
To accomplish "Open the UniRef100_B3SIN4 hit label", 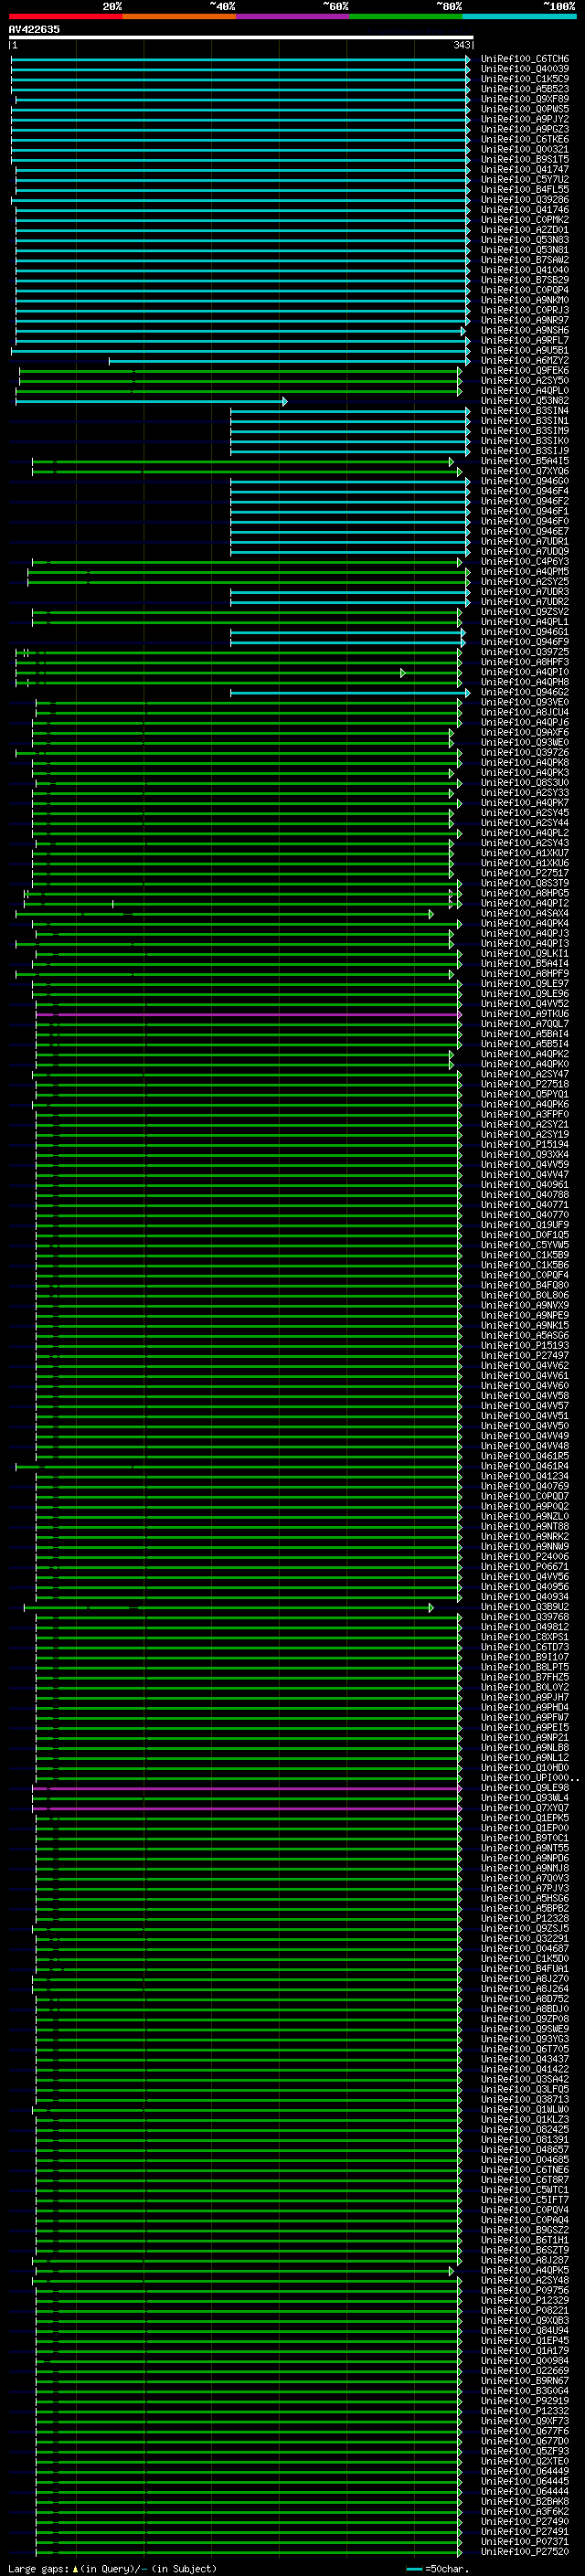I will click(x=525, y=411).
